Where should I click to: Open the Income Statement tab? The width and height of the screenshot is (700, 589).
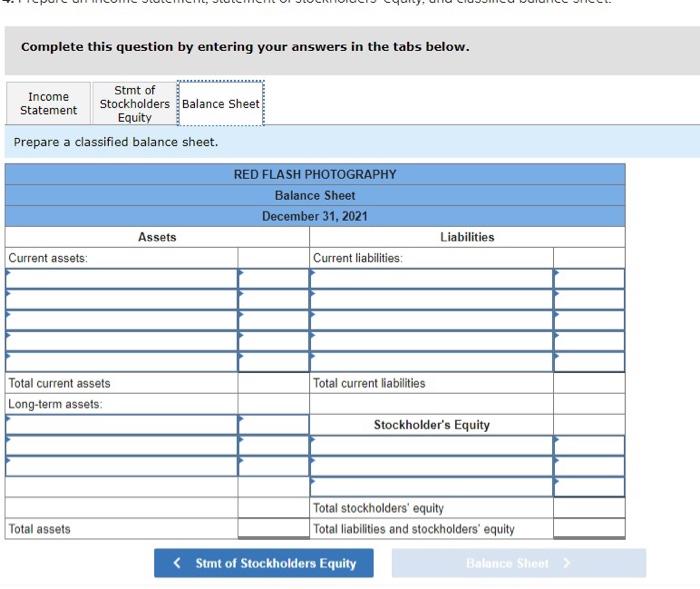pos(48,103)
